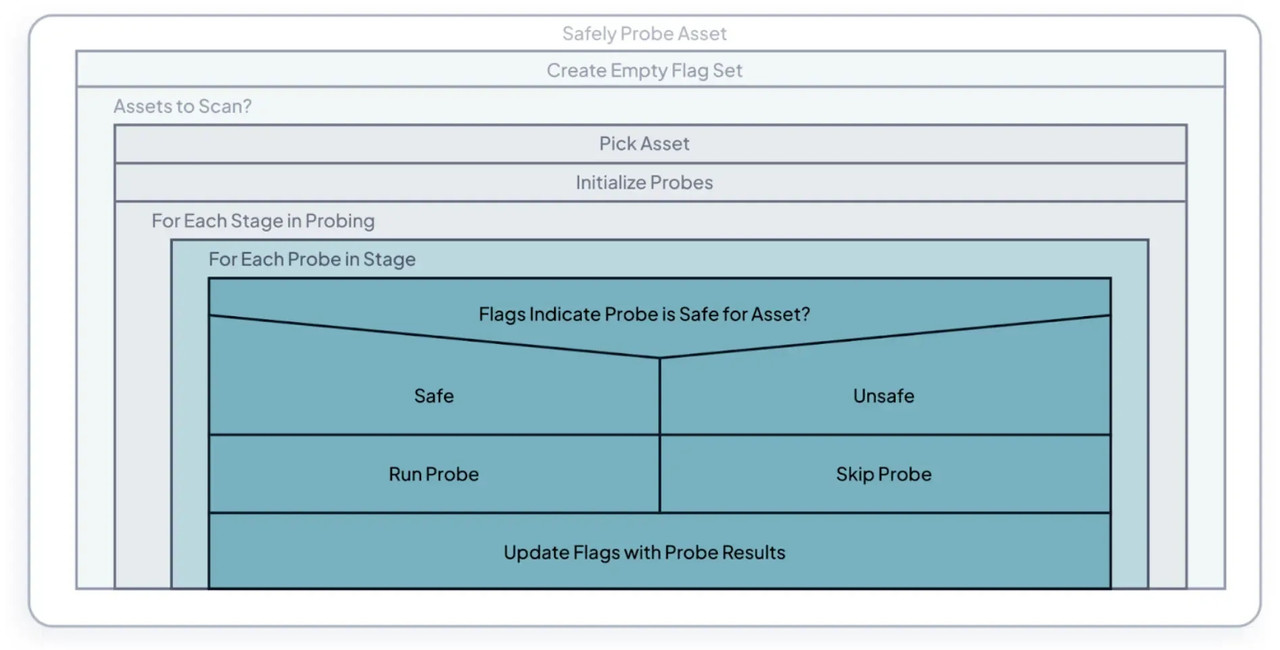Screen dimensions: 1280x650
Task: Click the divider between Run Probe and Skip Probe
Action: (x=660, y=474)
